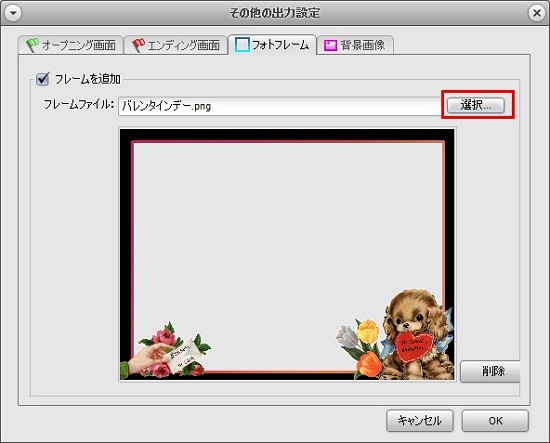Click the キャンセル button
The image size is (550, 443).
tap(420, 421)
